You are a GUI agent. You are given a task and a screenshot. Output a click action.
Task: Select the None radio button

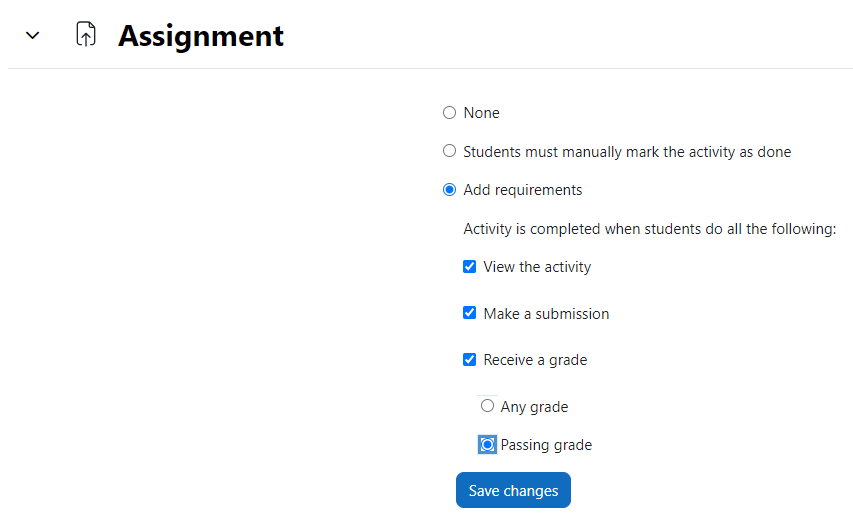point(449,113)
